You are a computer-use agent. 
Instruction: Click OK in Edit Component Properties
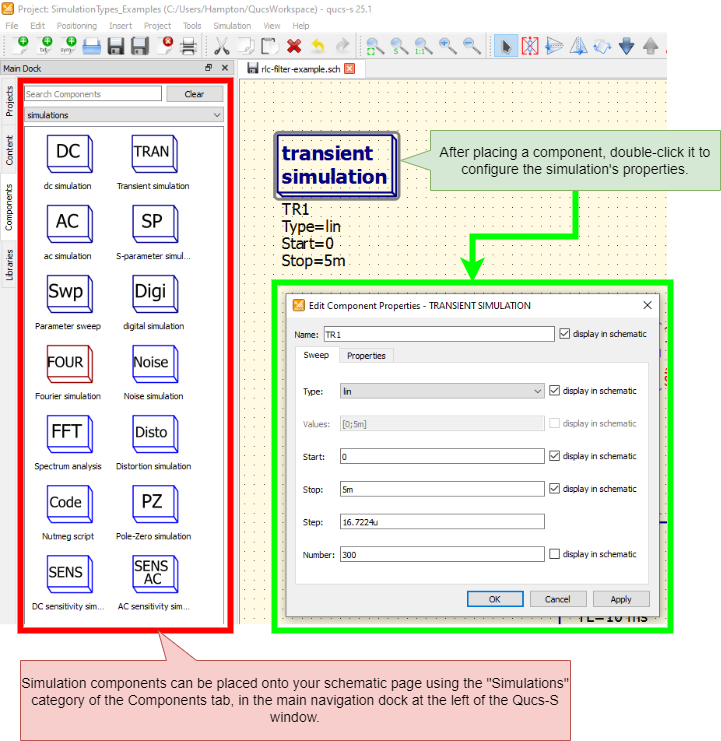pos(495,599)
